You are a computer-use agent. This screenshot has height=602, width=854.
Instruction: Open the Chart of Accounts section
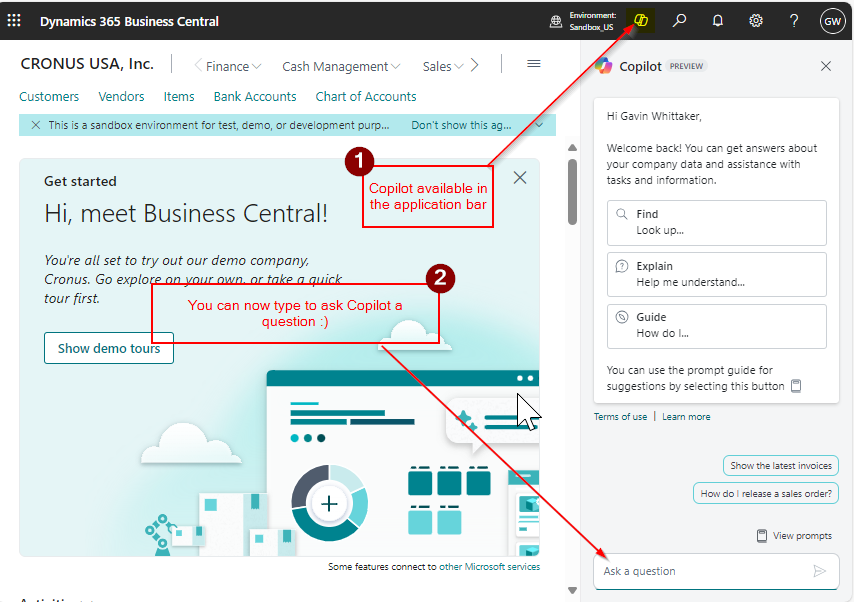[365, 96]
